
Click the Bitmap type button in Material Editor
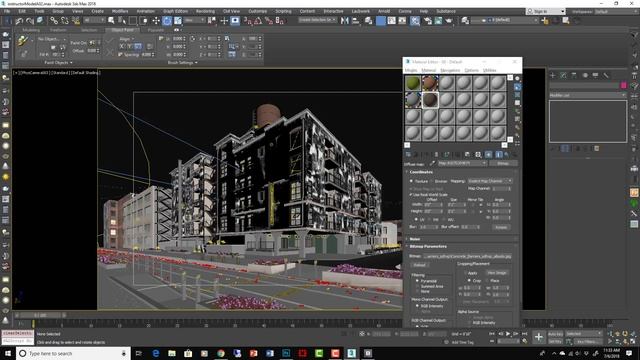[x=503, y=163]
